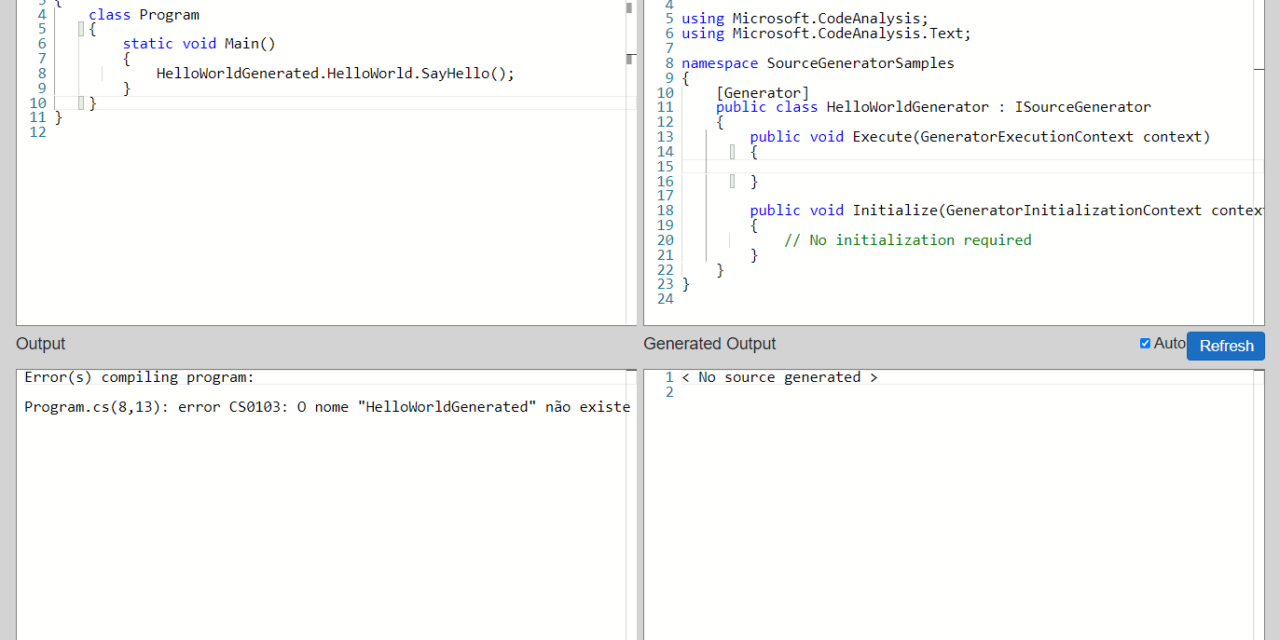Click the "Output" panel heading
The height and width of the screenshot is (640, 1280).
click(x=40, y=344)
